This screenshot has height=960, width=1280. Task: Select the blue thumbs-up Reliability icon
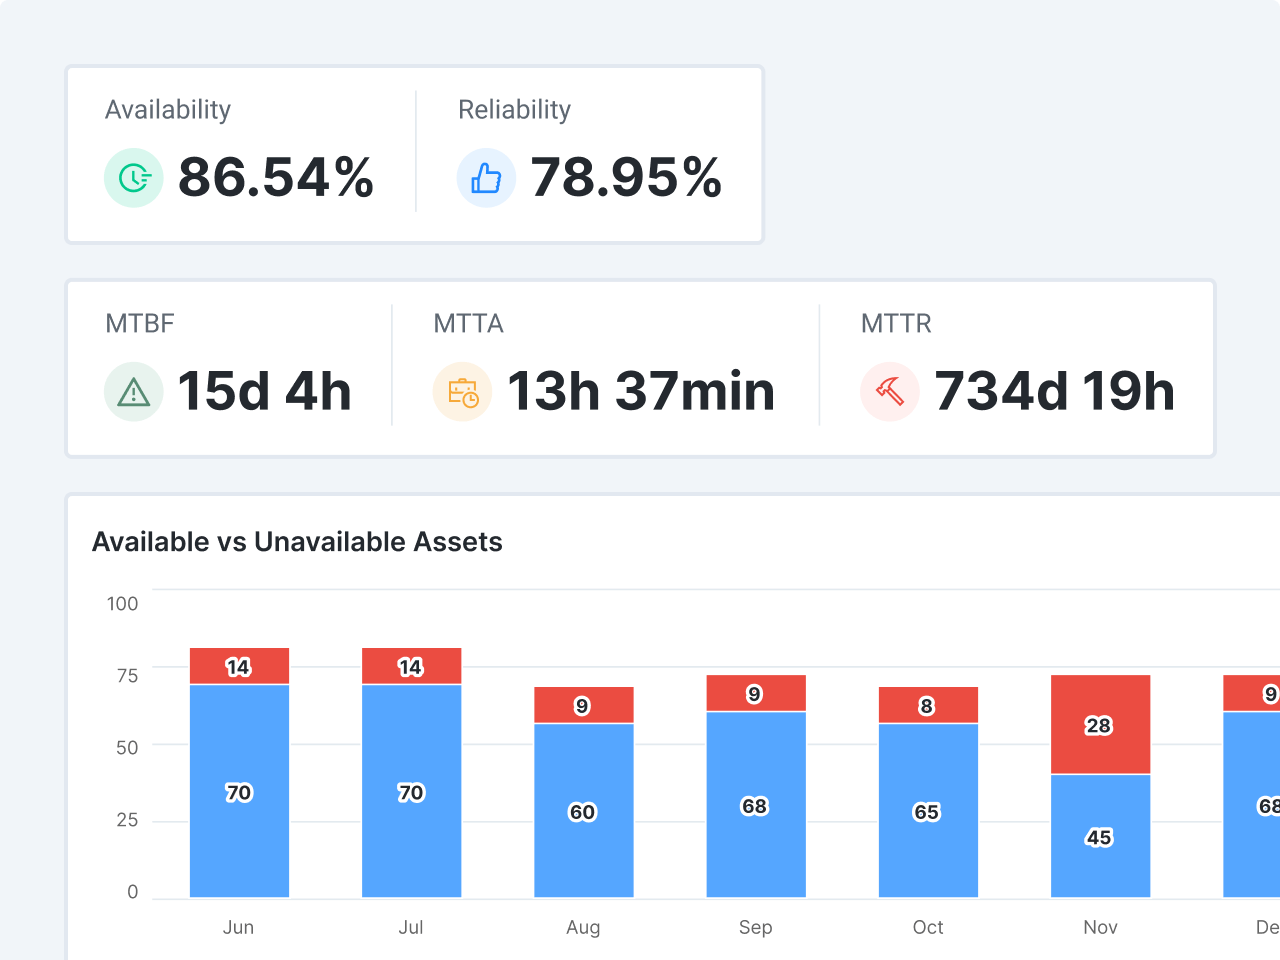tap(487, 177)
